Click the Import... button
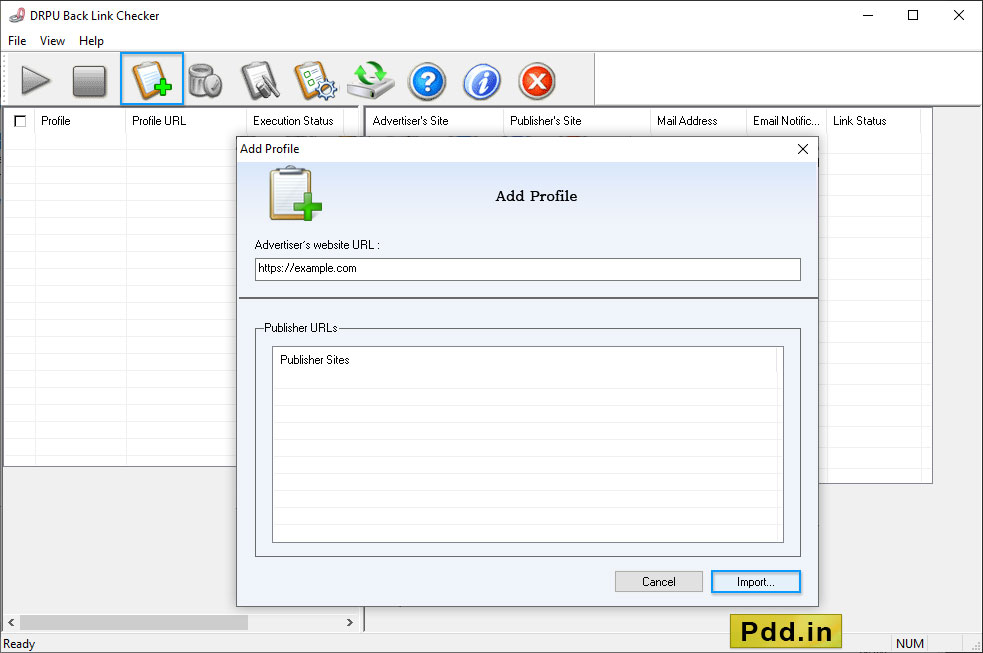Viewport: 983px width, 653px height. point(755,582)
